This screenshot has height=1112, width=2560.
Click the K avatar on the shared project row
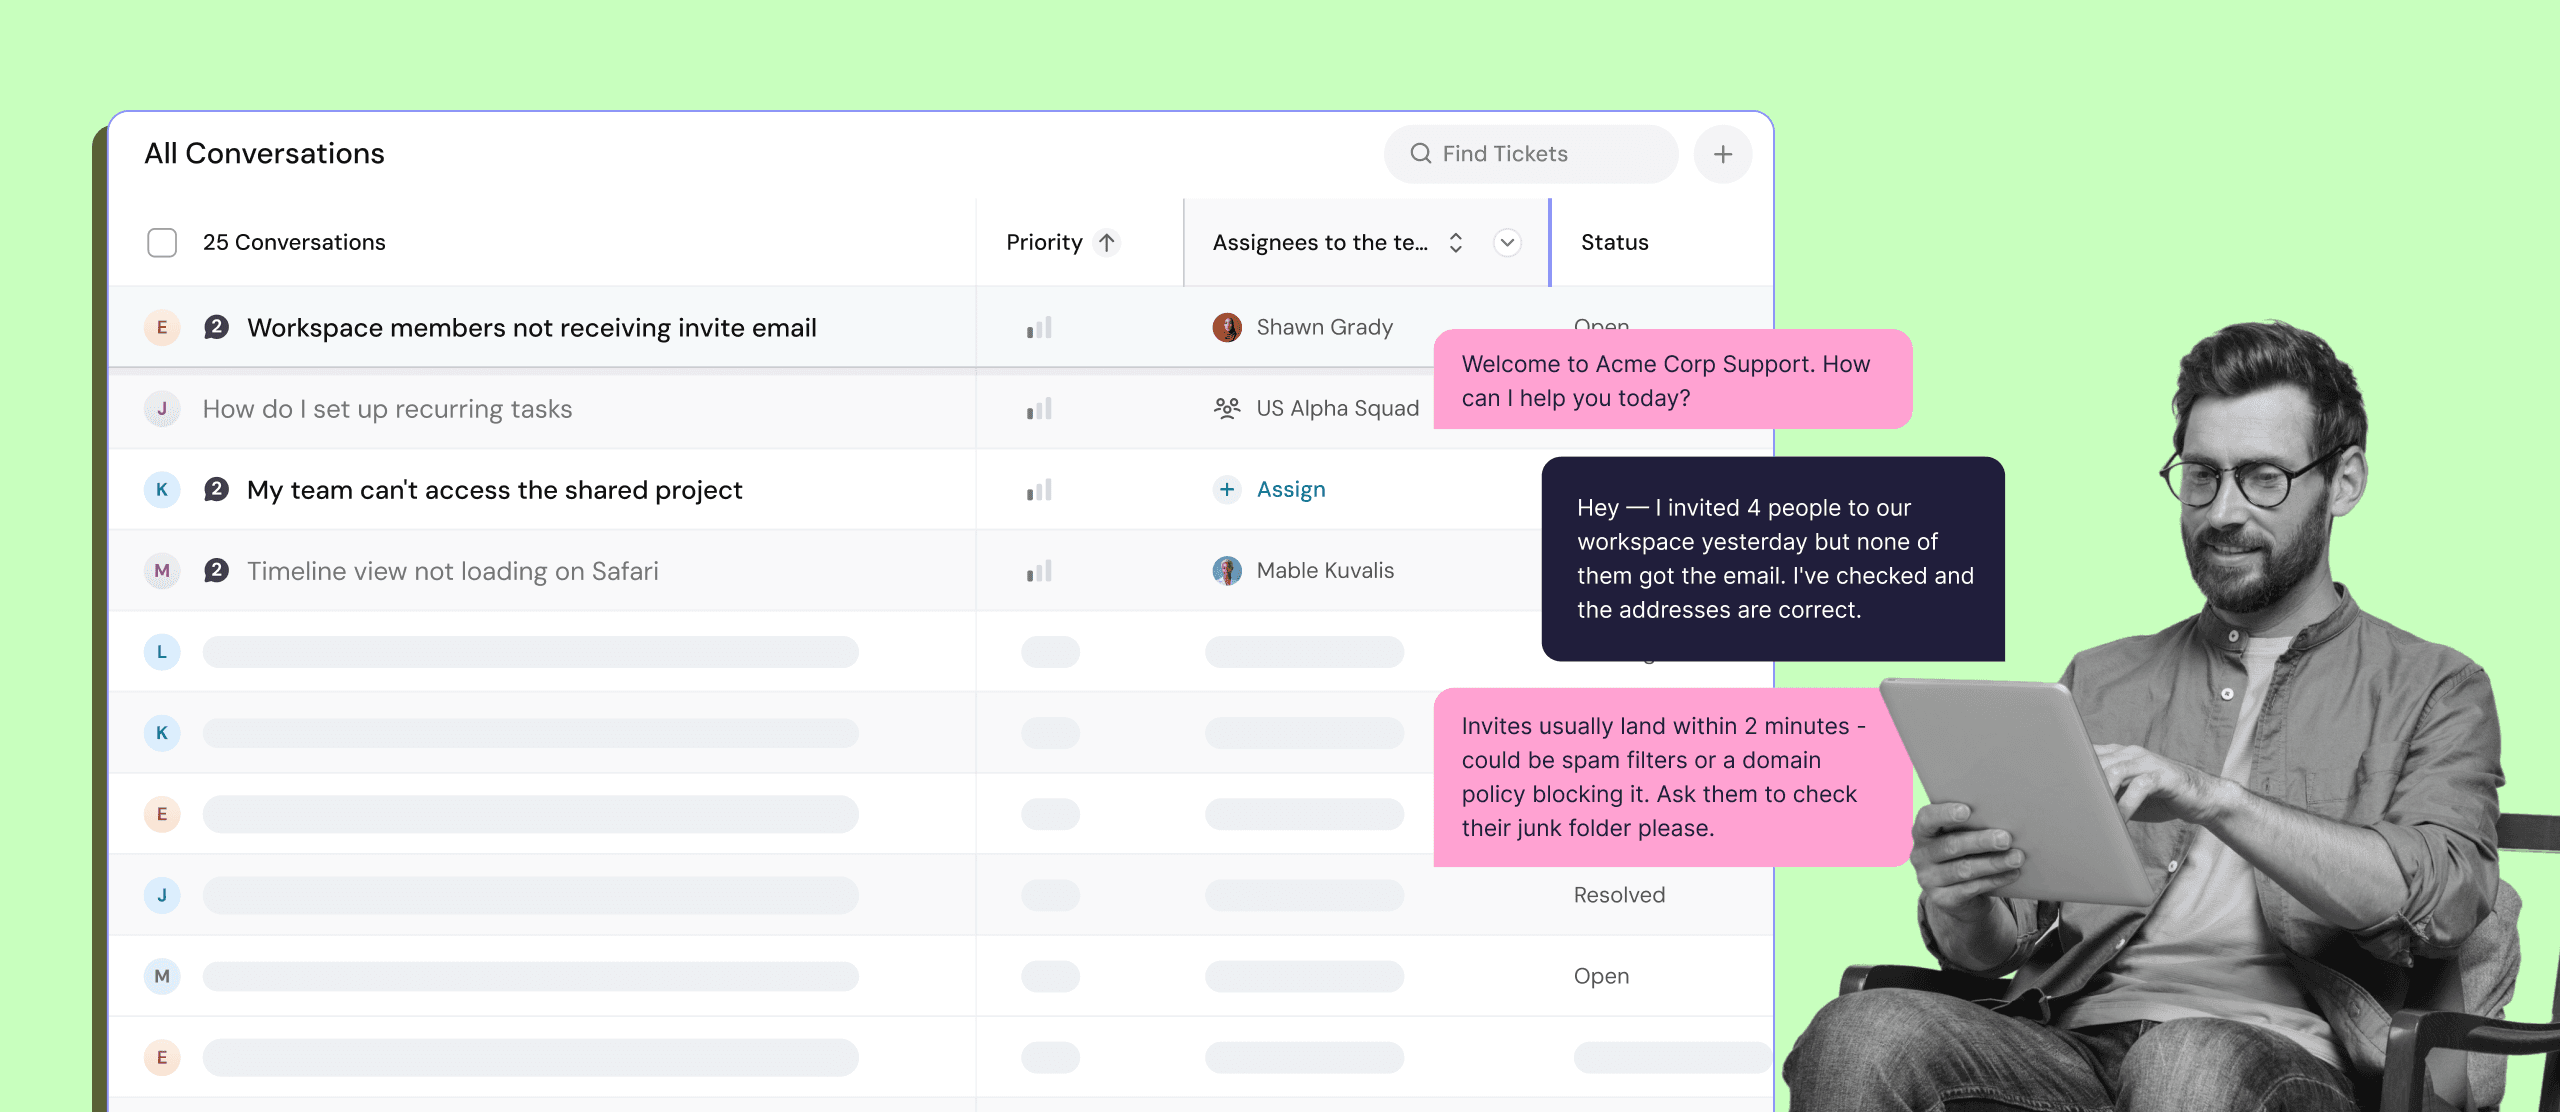click(x=161, y=489)
